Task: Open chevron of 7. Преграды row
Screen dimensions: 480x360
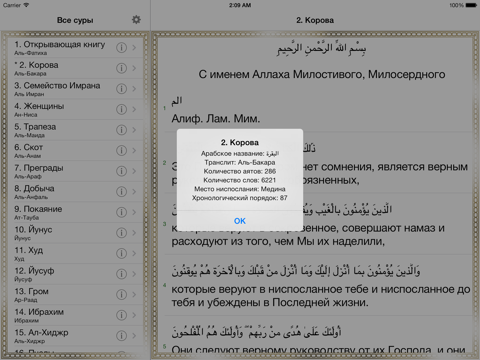Action: click(x=134, y=171)
